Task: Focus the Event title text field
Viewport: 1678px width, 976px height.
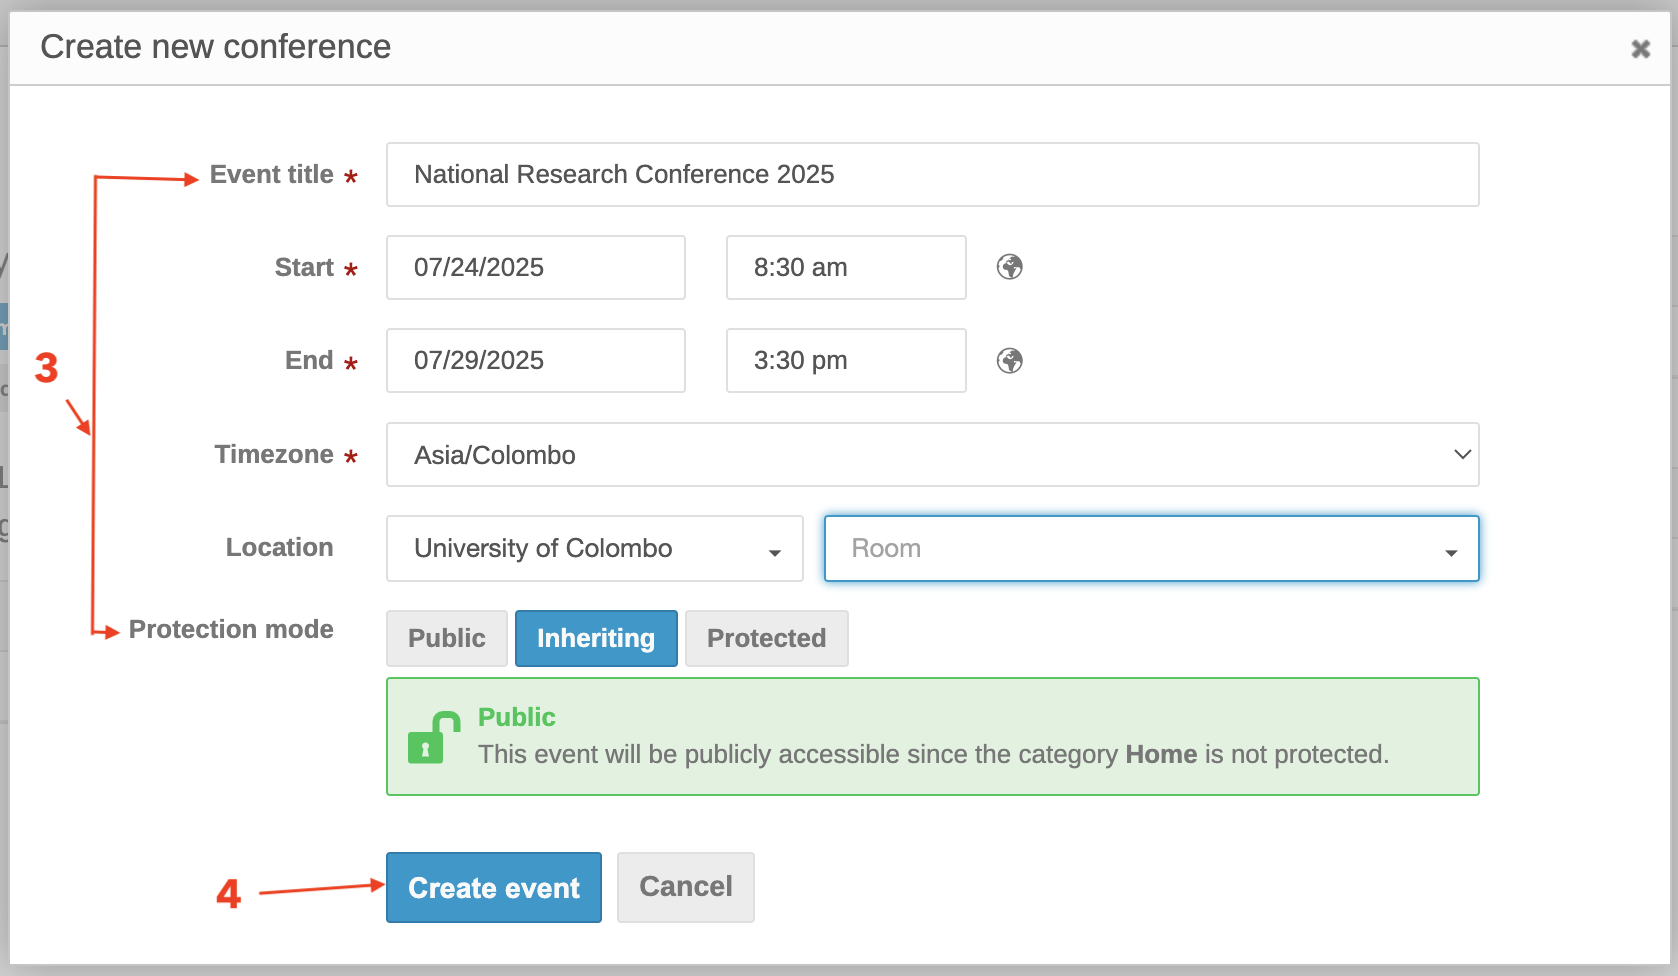Action: [932, 175]
